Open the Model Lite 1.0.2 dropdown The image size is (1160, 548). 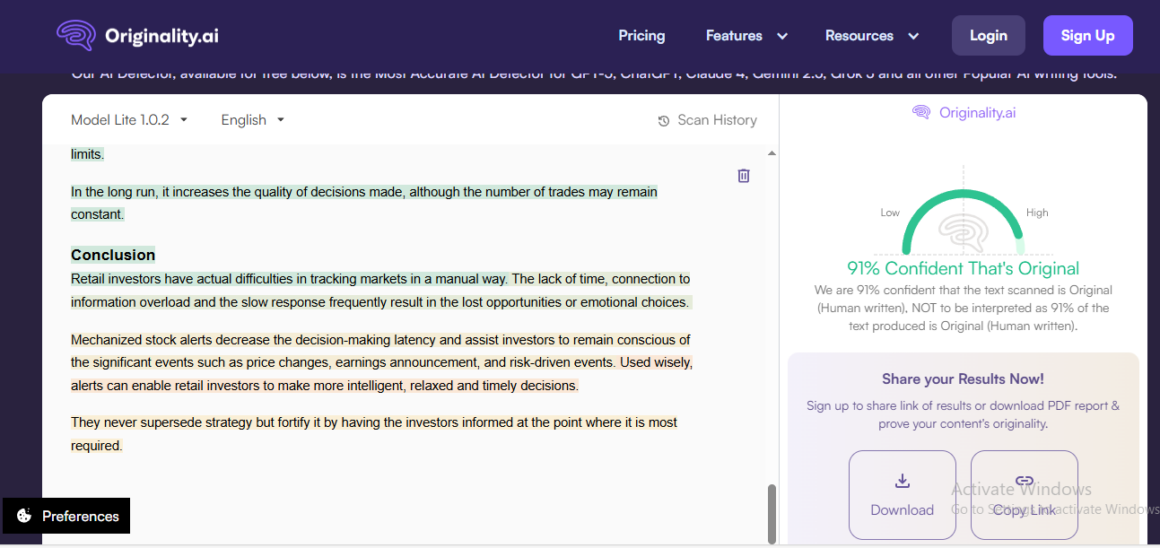click(x=129, y=120)
